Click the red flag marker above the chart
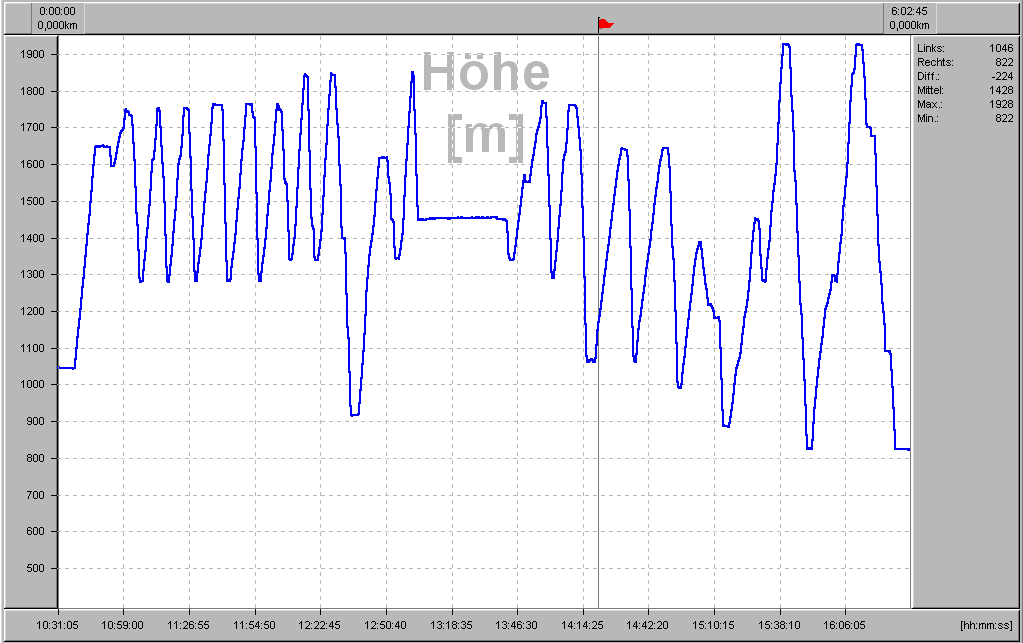Viewport: 1023px width, 643px height. tap(604, 24)
